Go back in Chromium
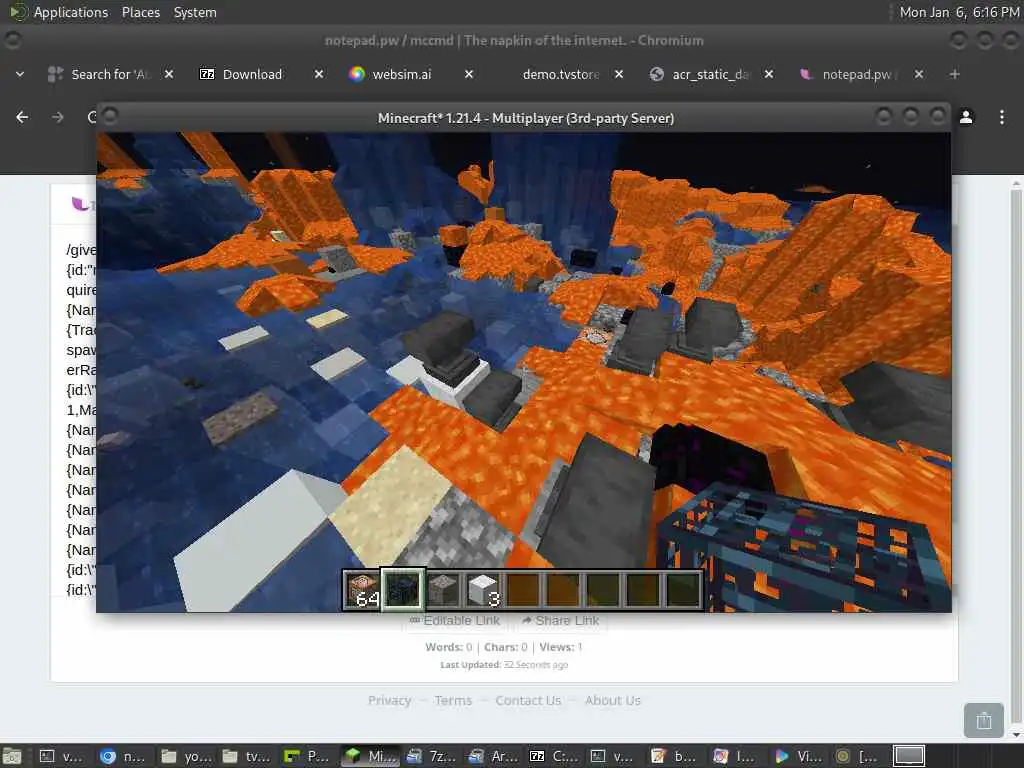The width and height of the screenshot is (1024, 768). click(22, 117)
